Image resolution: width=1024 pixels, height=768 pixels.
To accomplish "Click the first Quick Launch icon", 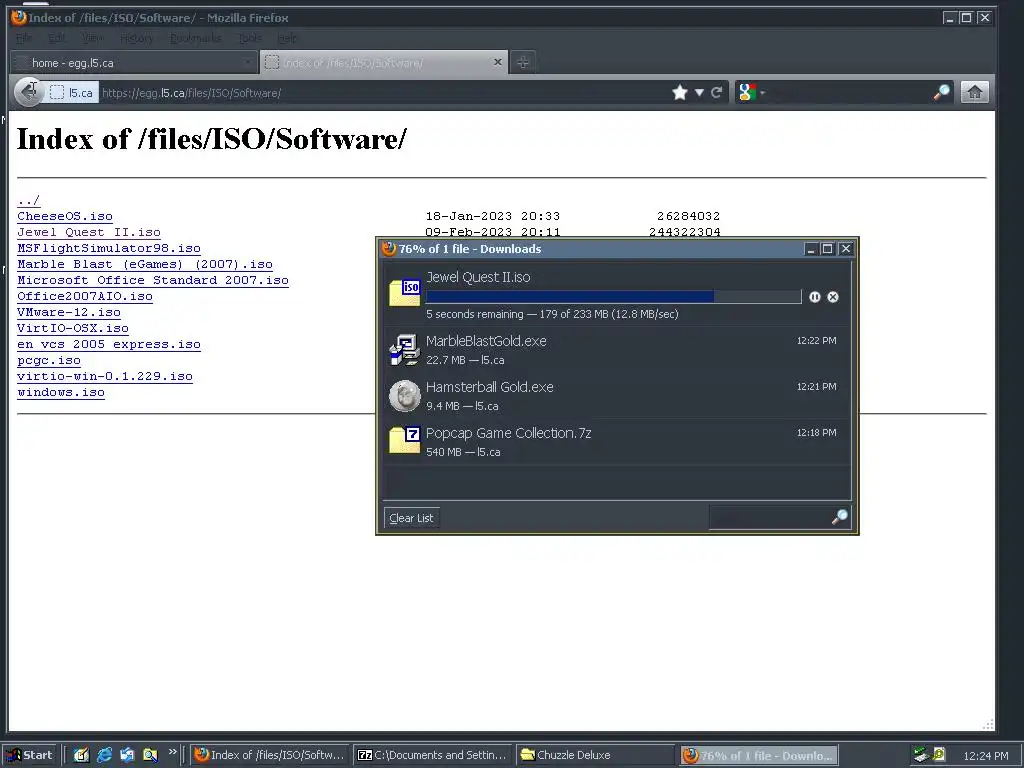I will click(81, 755).
